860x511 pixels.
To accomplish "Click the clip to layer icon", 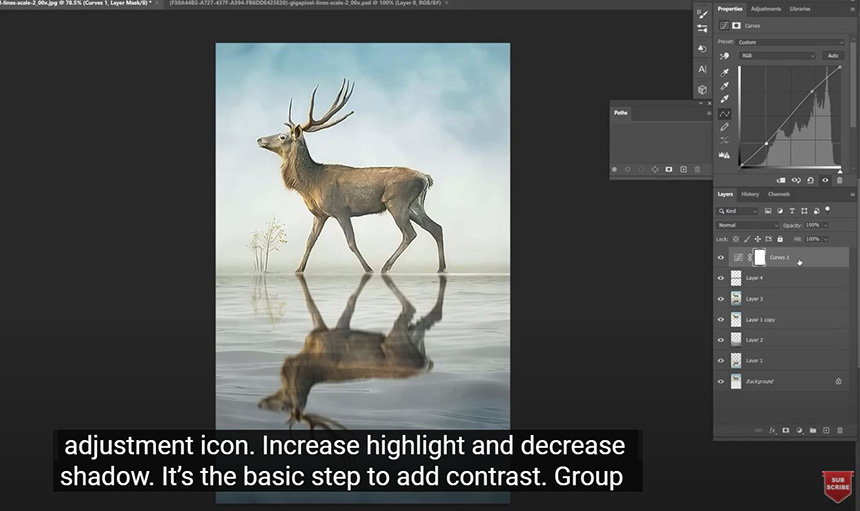I will pyautogui.click(x=781, y=180).
